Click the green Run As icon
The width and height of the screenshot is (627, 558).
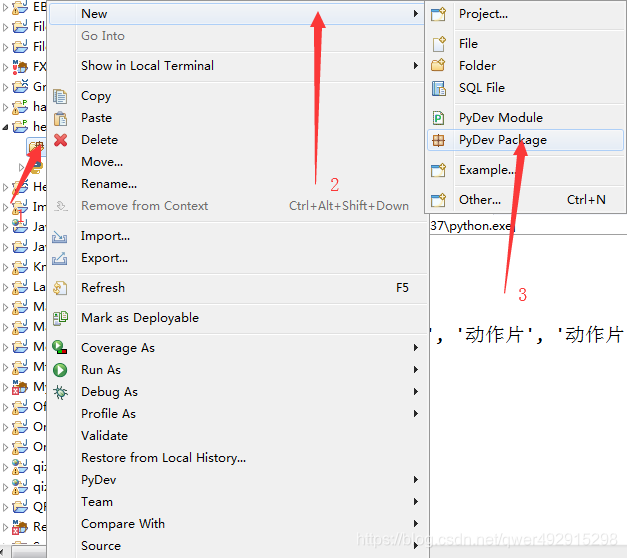click(x=60, y=370)
